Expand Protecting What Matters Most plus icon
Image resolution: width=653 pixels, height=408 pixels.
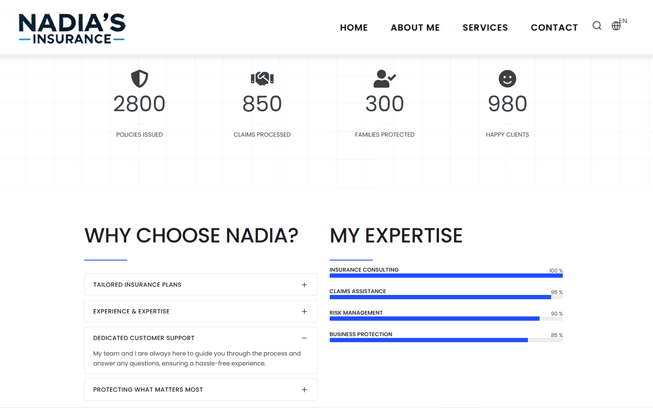(305, 390)
